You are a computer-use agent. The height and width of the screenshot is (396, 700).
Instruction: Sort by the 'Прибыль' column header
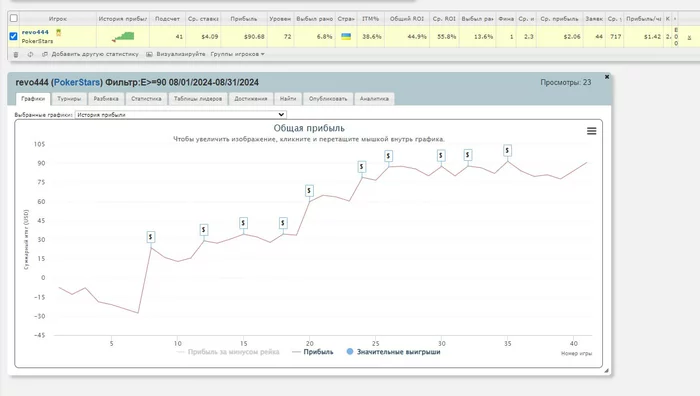(x=244, y=19)
